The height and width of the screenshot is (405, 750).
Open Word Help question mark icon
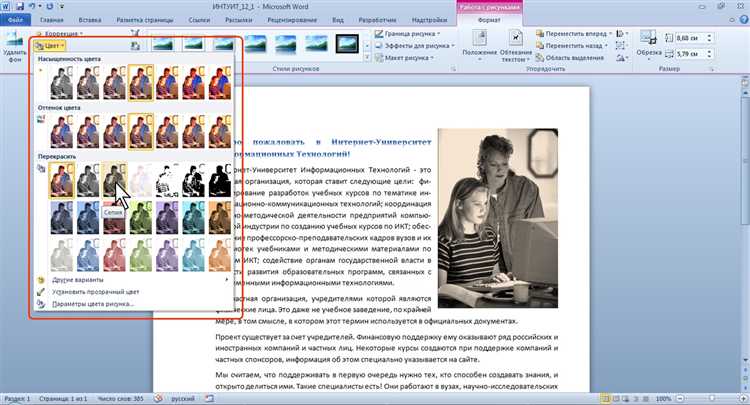pyautogui.click(x=744, y=20)
